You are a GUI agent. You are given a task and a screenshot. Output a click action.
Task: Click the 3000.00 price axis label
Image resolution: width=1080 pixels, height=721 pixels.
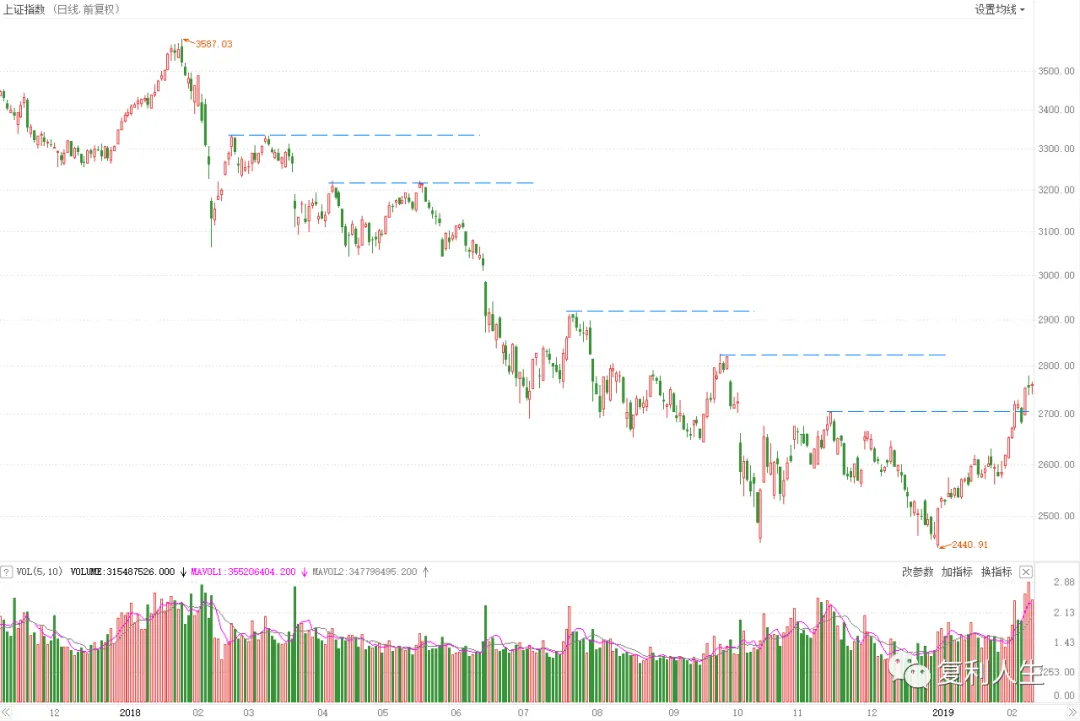[x=1056, y=275]
